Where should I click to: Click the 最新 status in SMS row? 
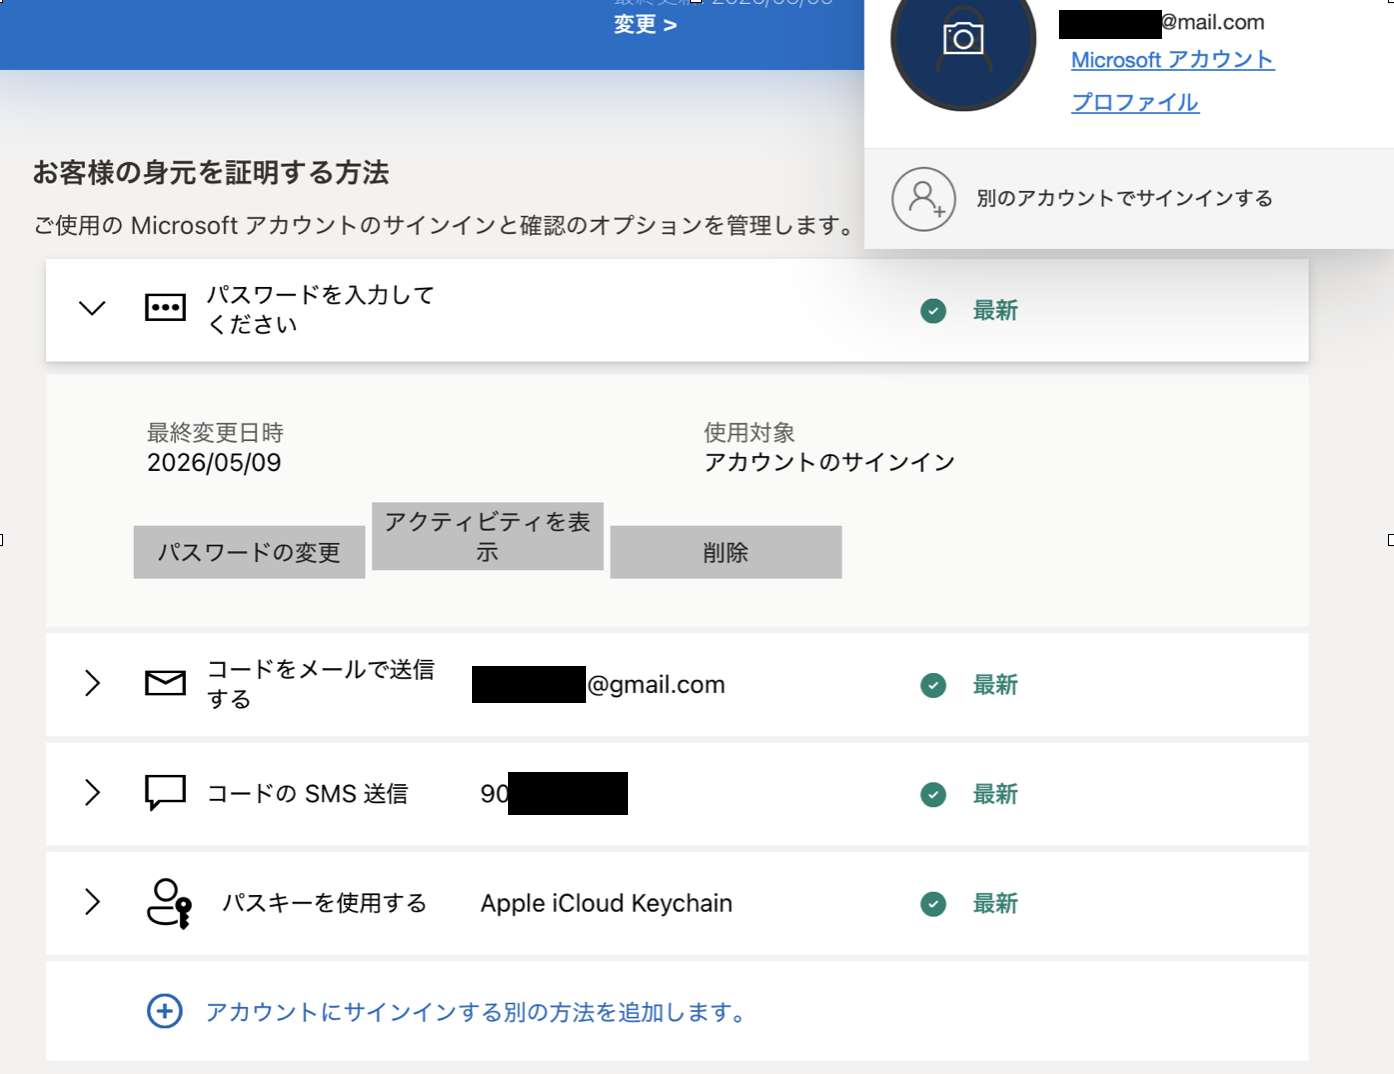tap(995, 794)
